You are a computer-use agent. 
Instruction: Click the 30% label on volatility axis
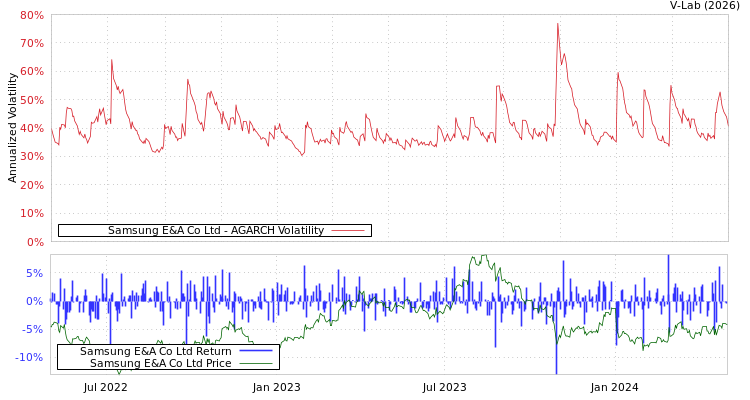(x=31, y=157)
